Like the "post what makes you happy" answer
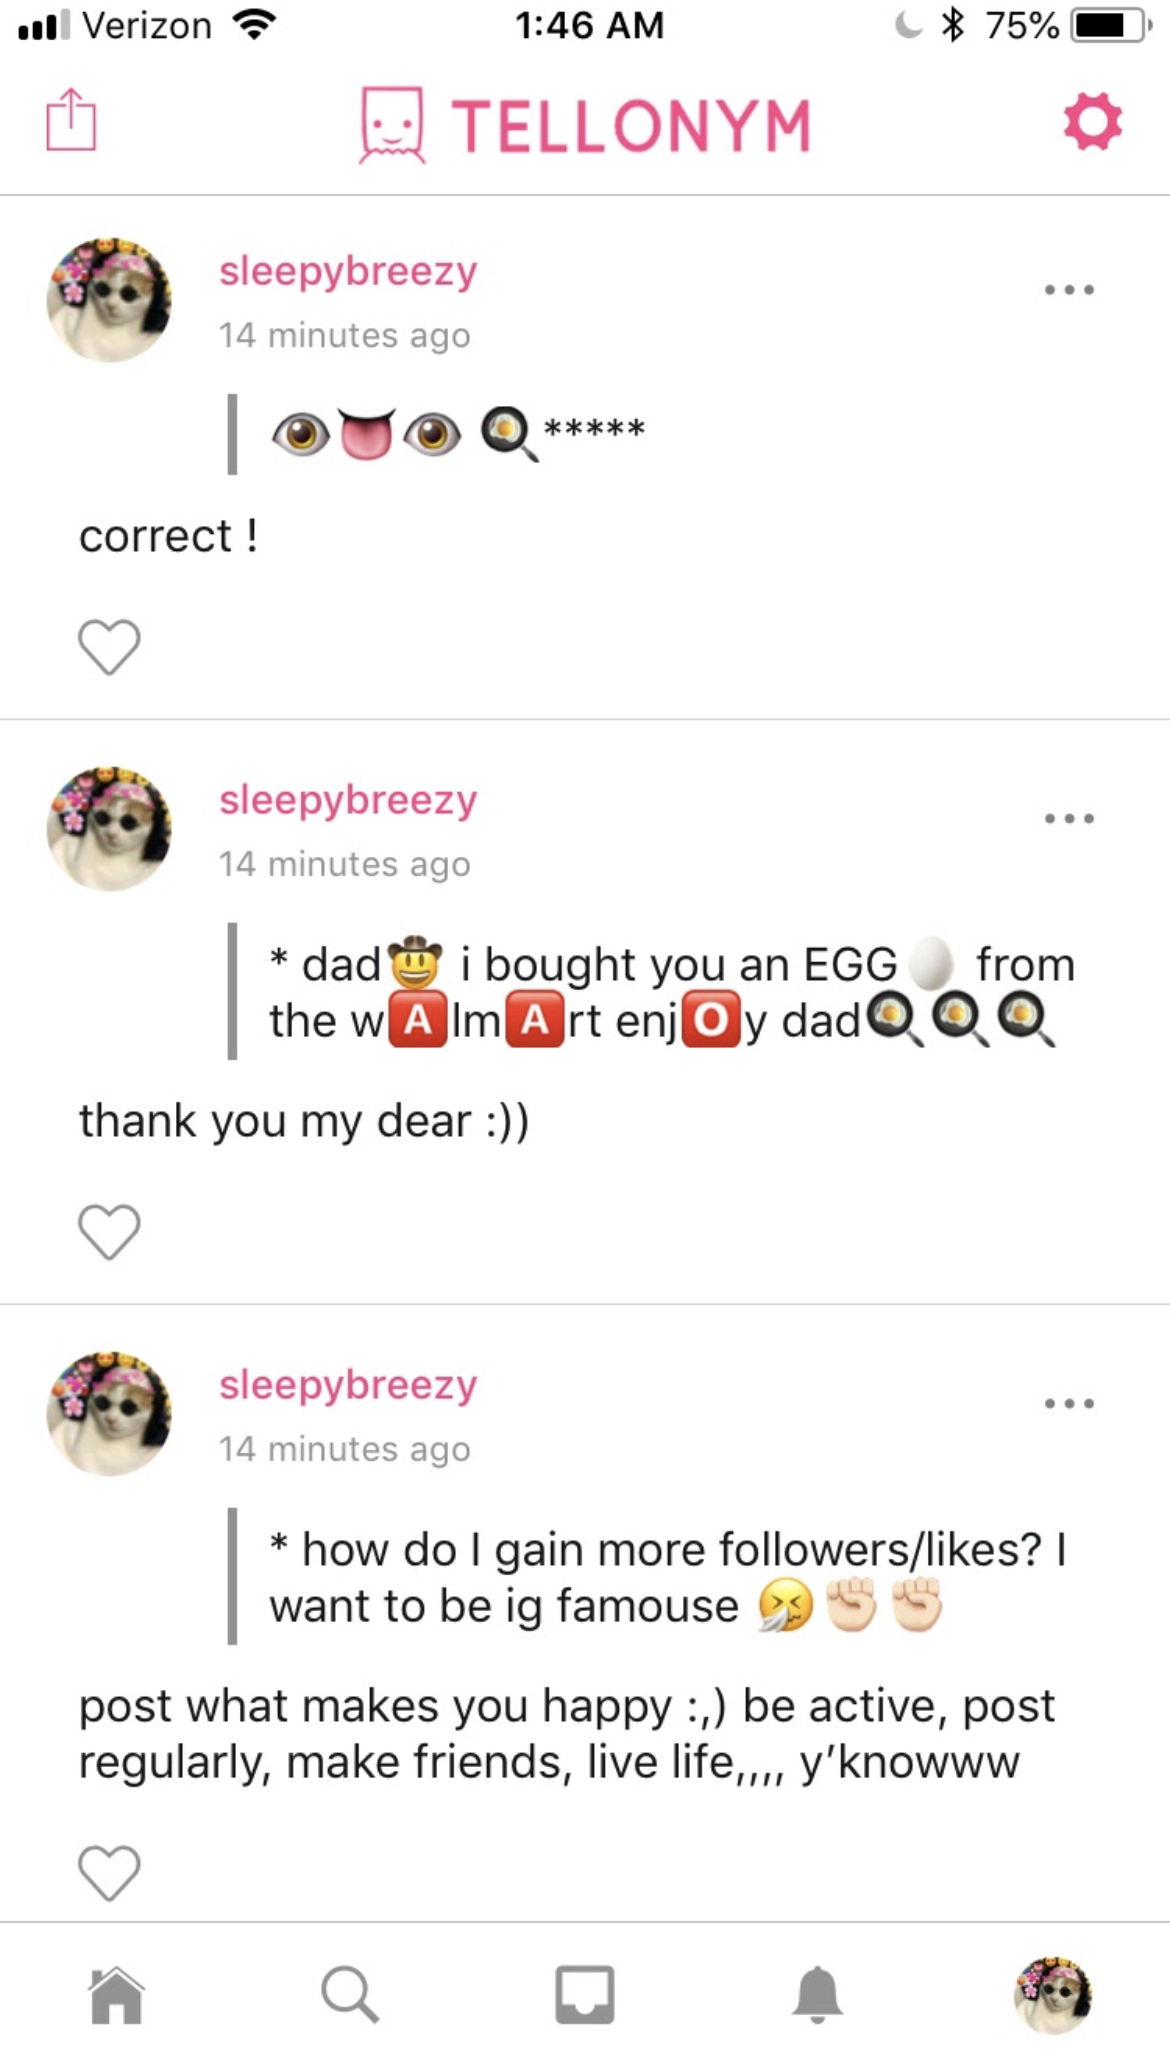This screenshot has width=1170, height=2065. [x=109, y=1872]
